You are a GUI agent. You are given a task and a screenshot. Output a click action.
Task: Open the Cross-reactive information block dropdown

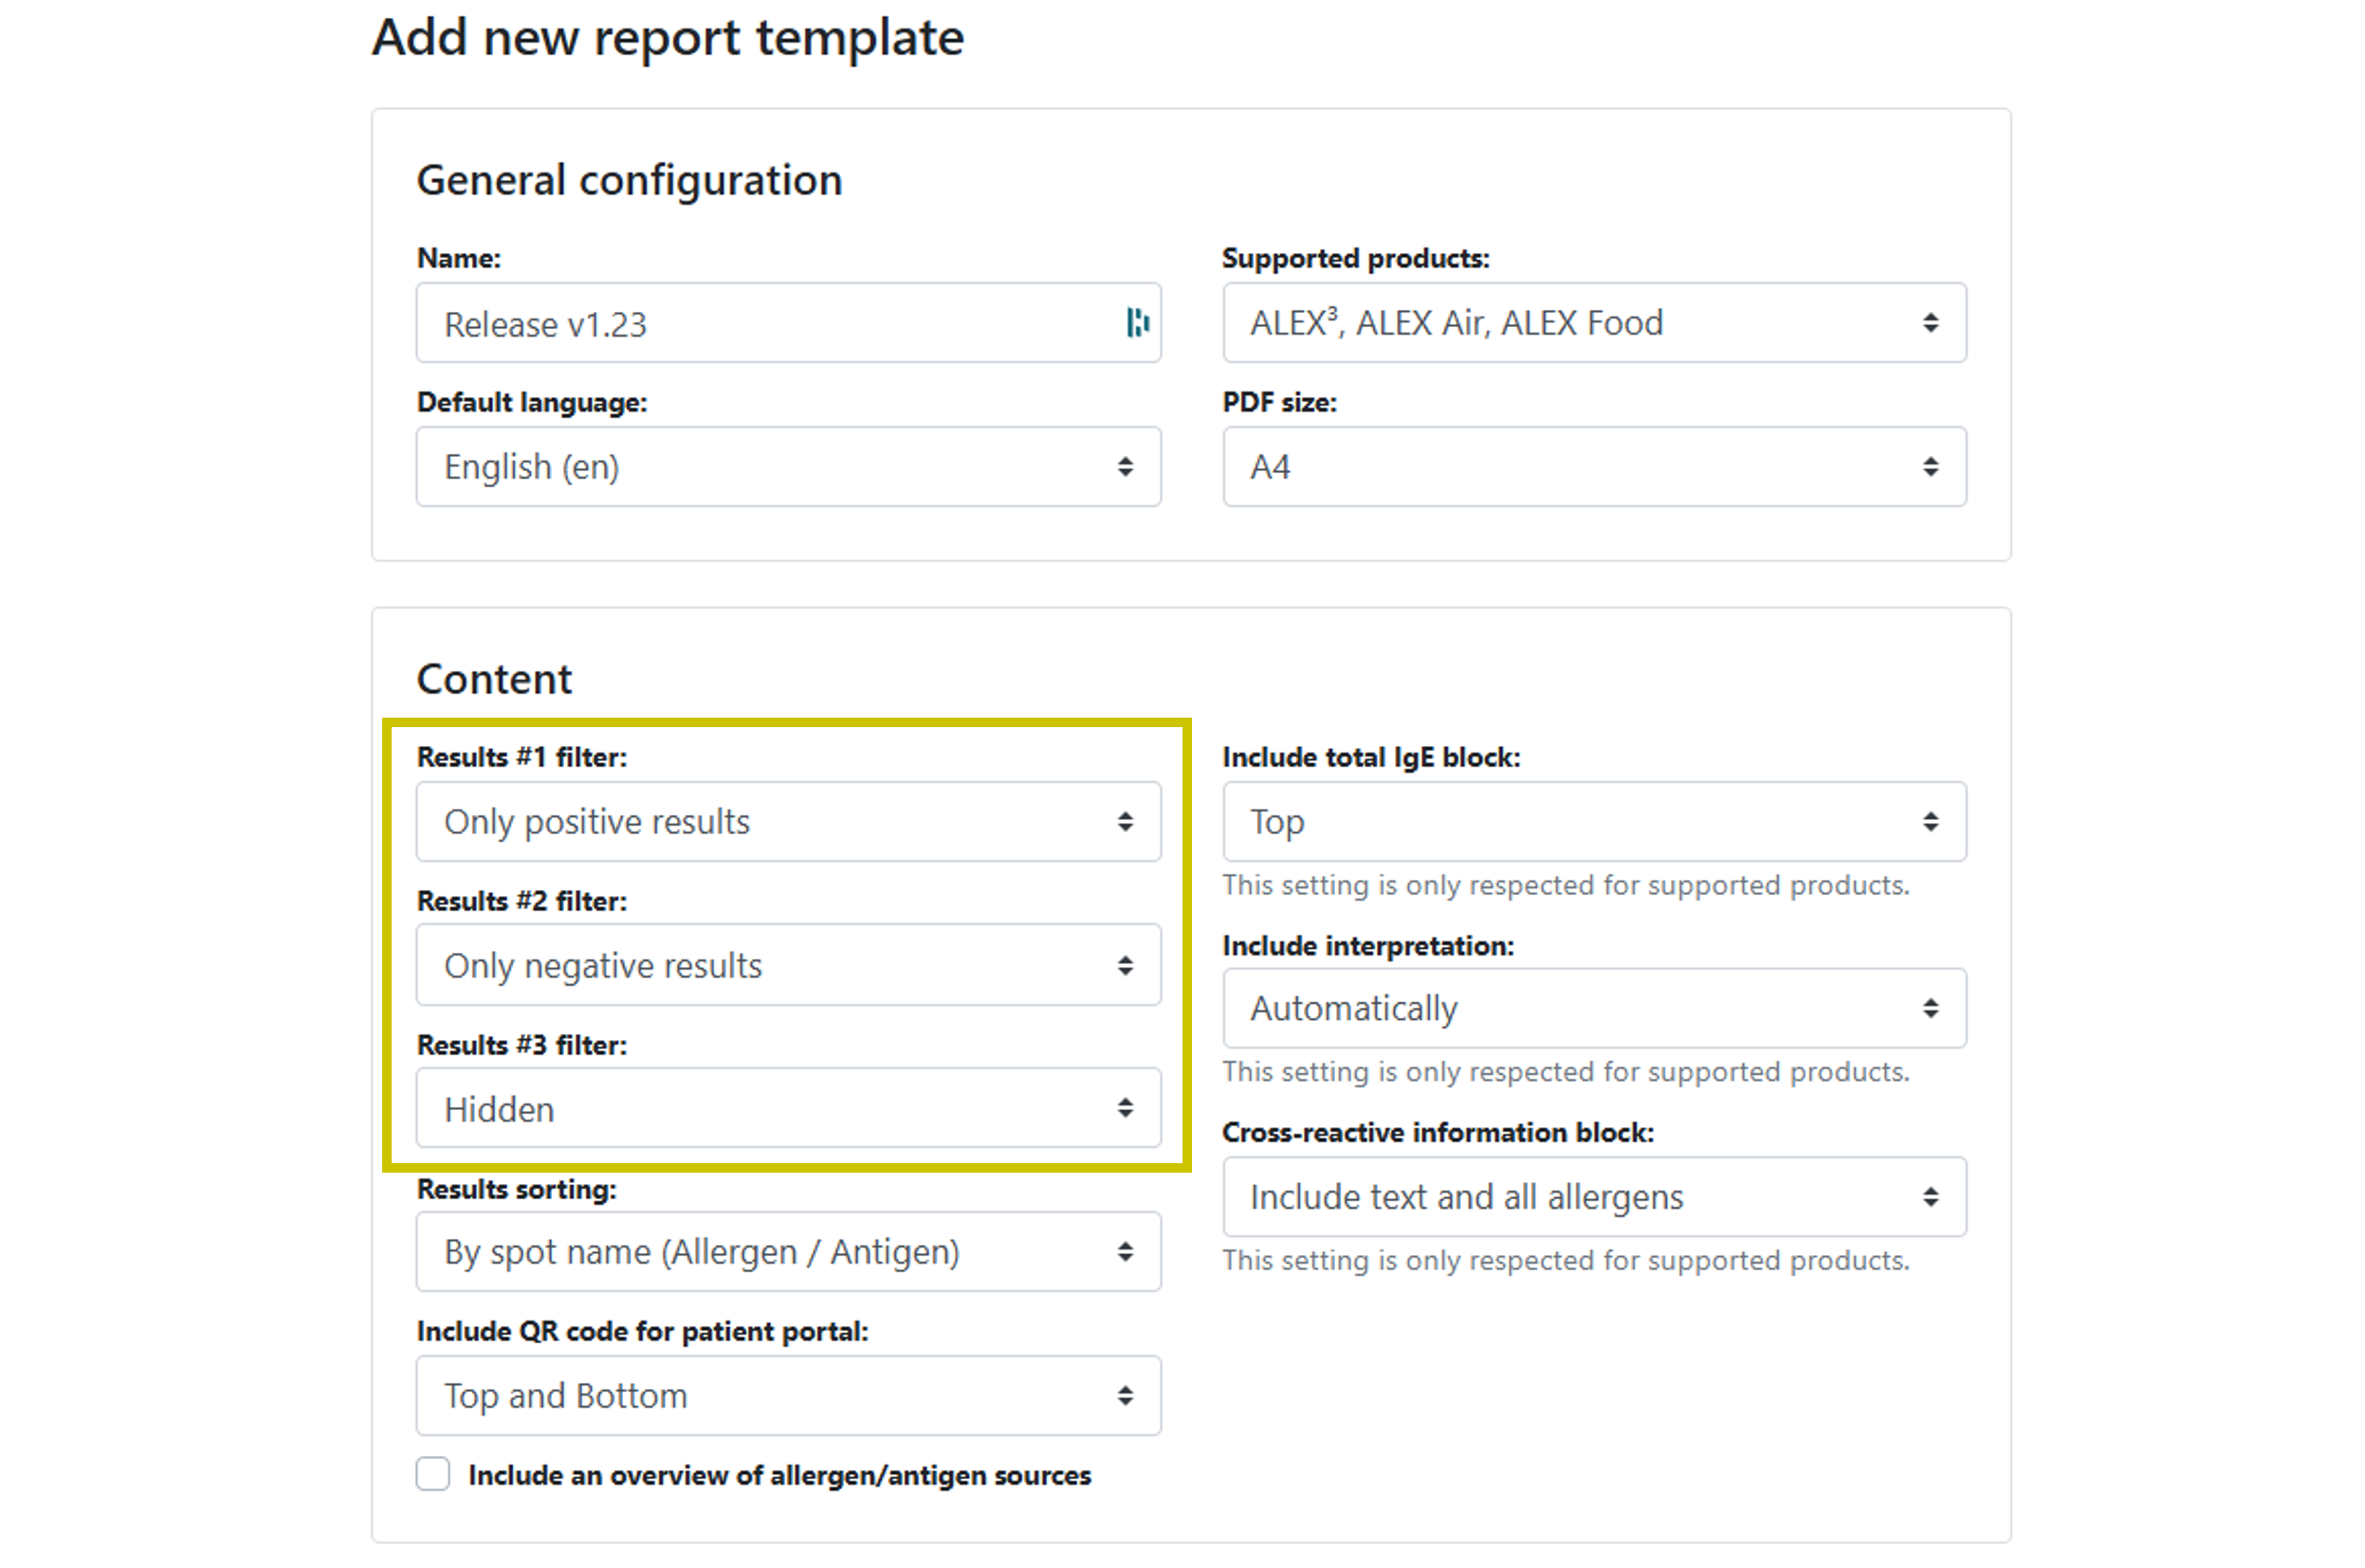tap(1592, 1197)
